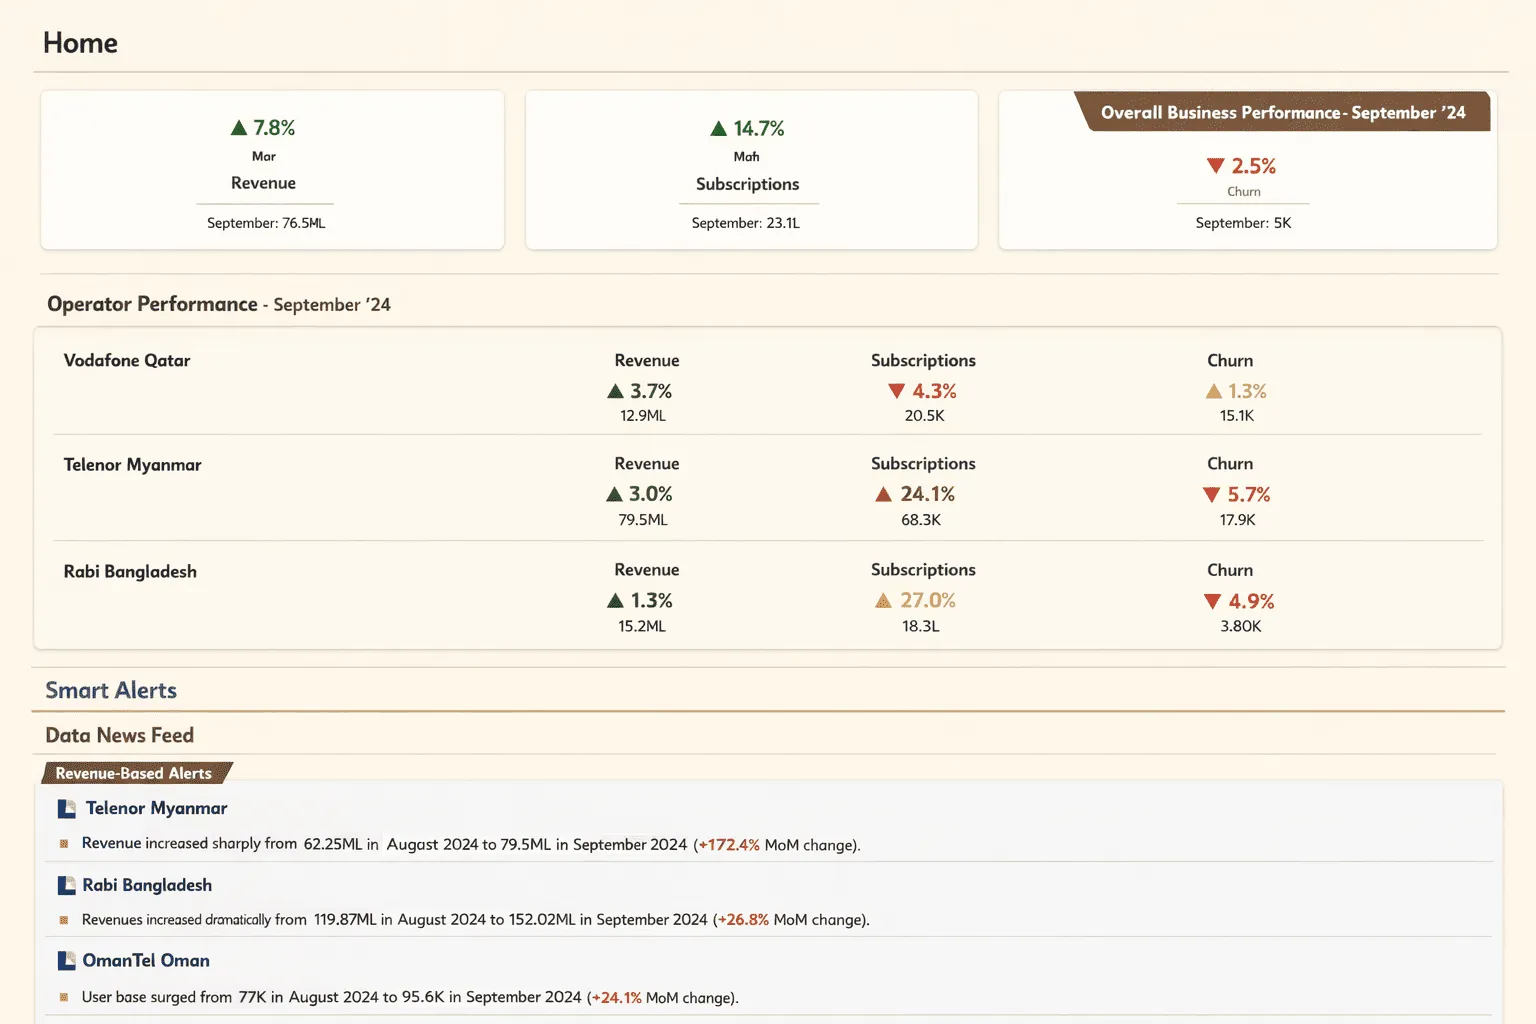Click the bullet icon before OmanTel user base text
Image resolution: width=1536 pixels, height=1024 pixels.
click(x=65, y=997)
